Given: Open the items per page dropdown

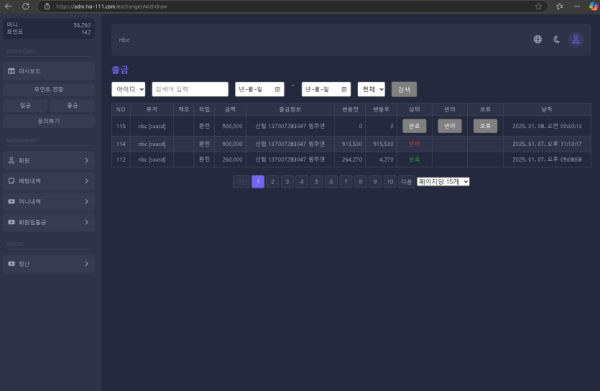Looking at the screenshot, I should (443, 182).
